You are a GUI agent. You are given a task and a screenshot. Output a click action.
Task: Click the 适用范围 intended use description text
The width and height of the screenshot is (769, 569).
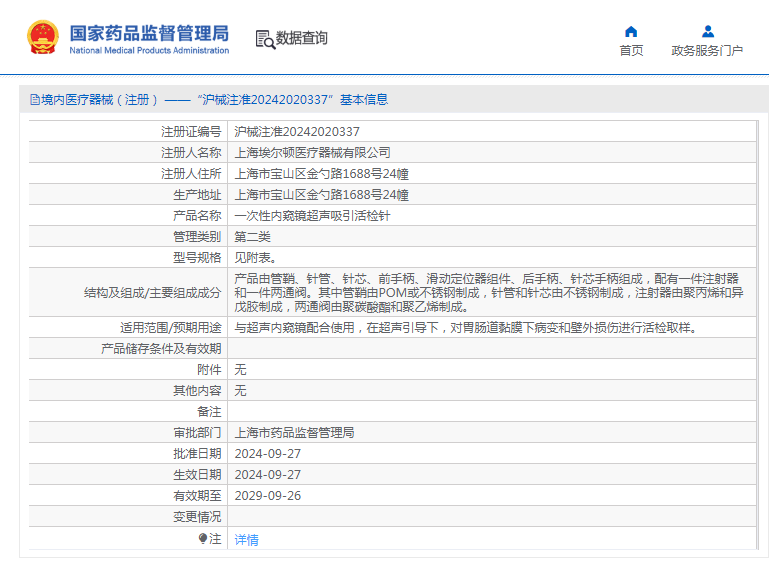coord(465,327)
